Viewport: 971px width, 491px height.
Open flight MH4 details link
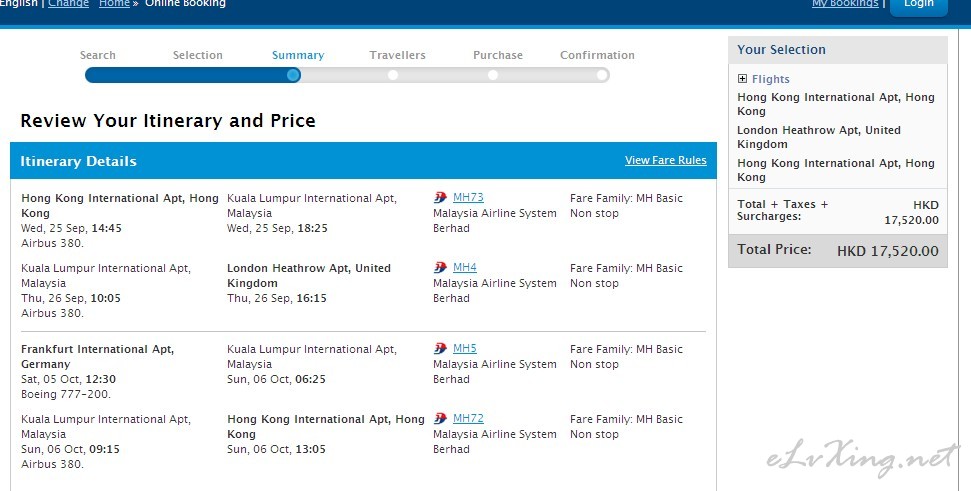[464, 267]
